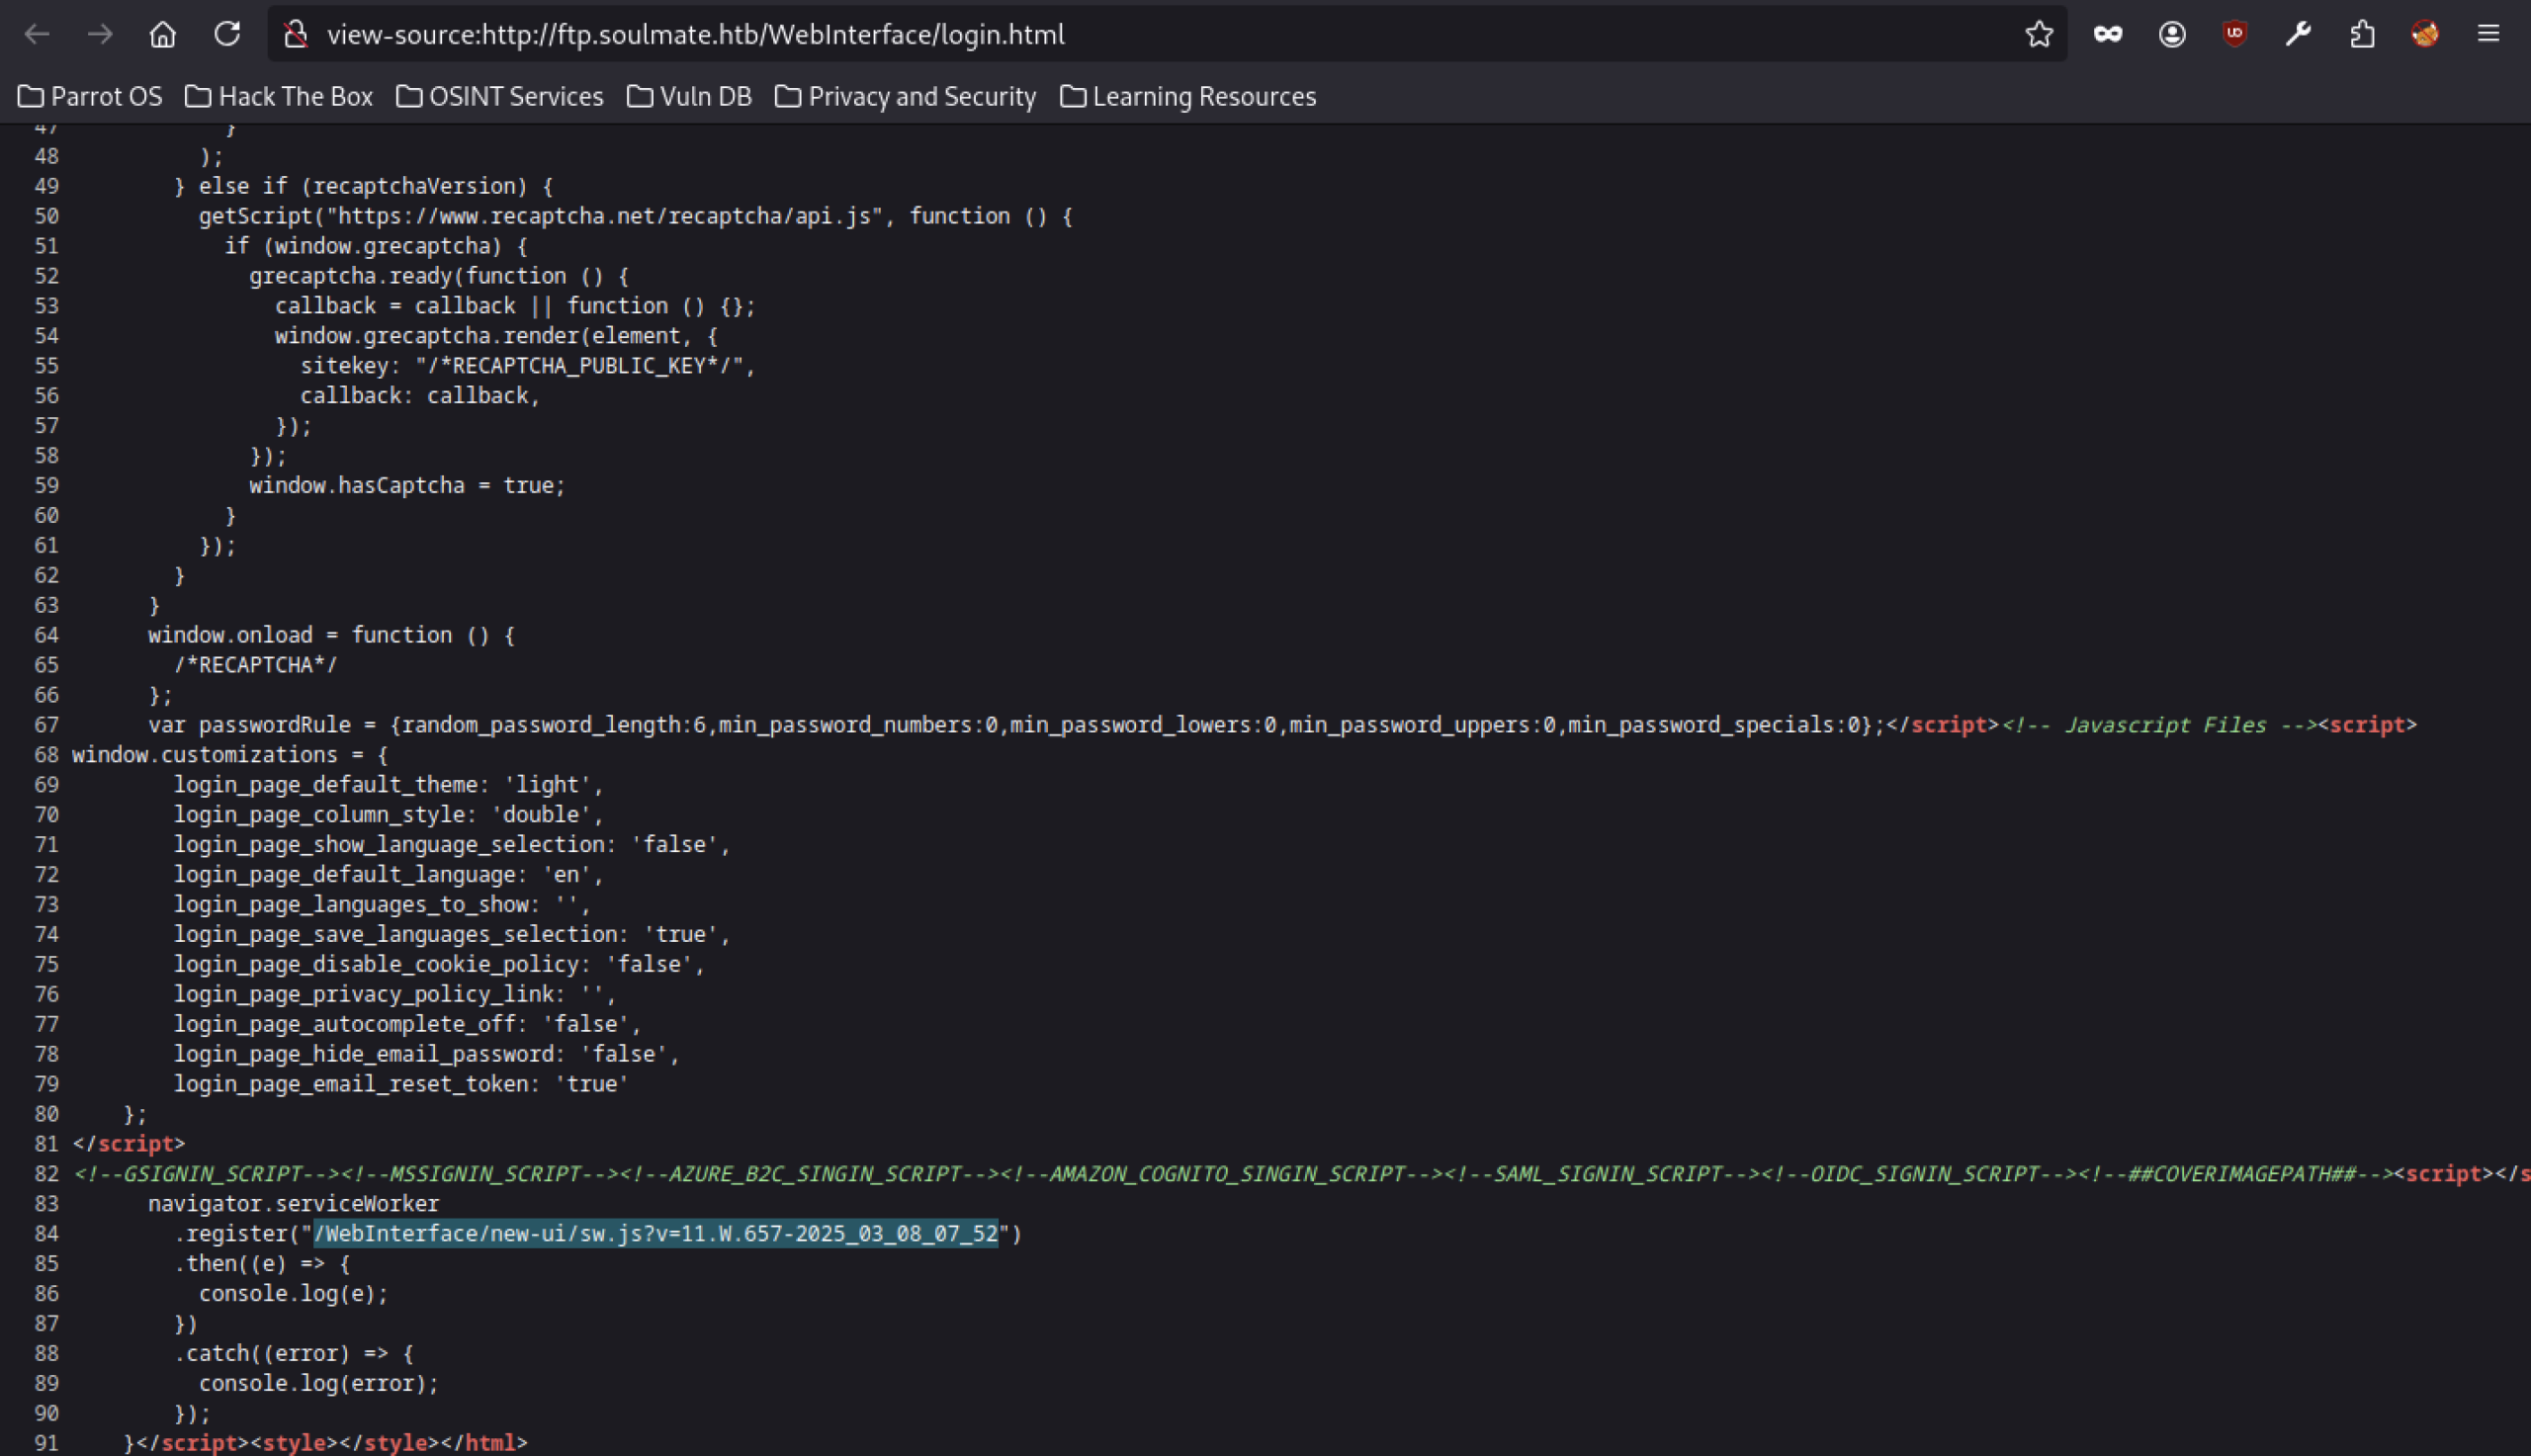Click the view-source URL address field
Viewport: 2531px width, 1456px height.
click(x=1100, y=34)
